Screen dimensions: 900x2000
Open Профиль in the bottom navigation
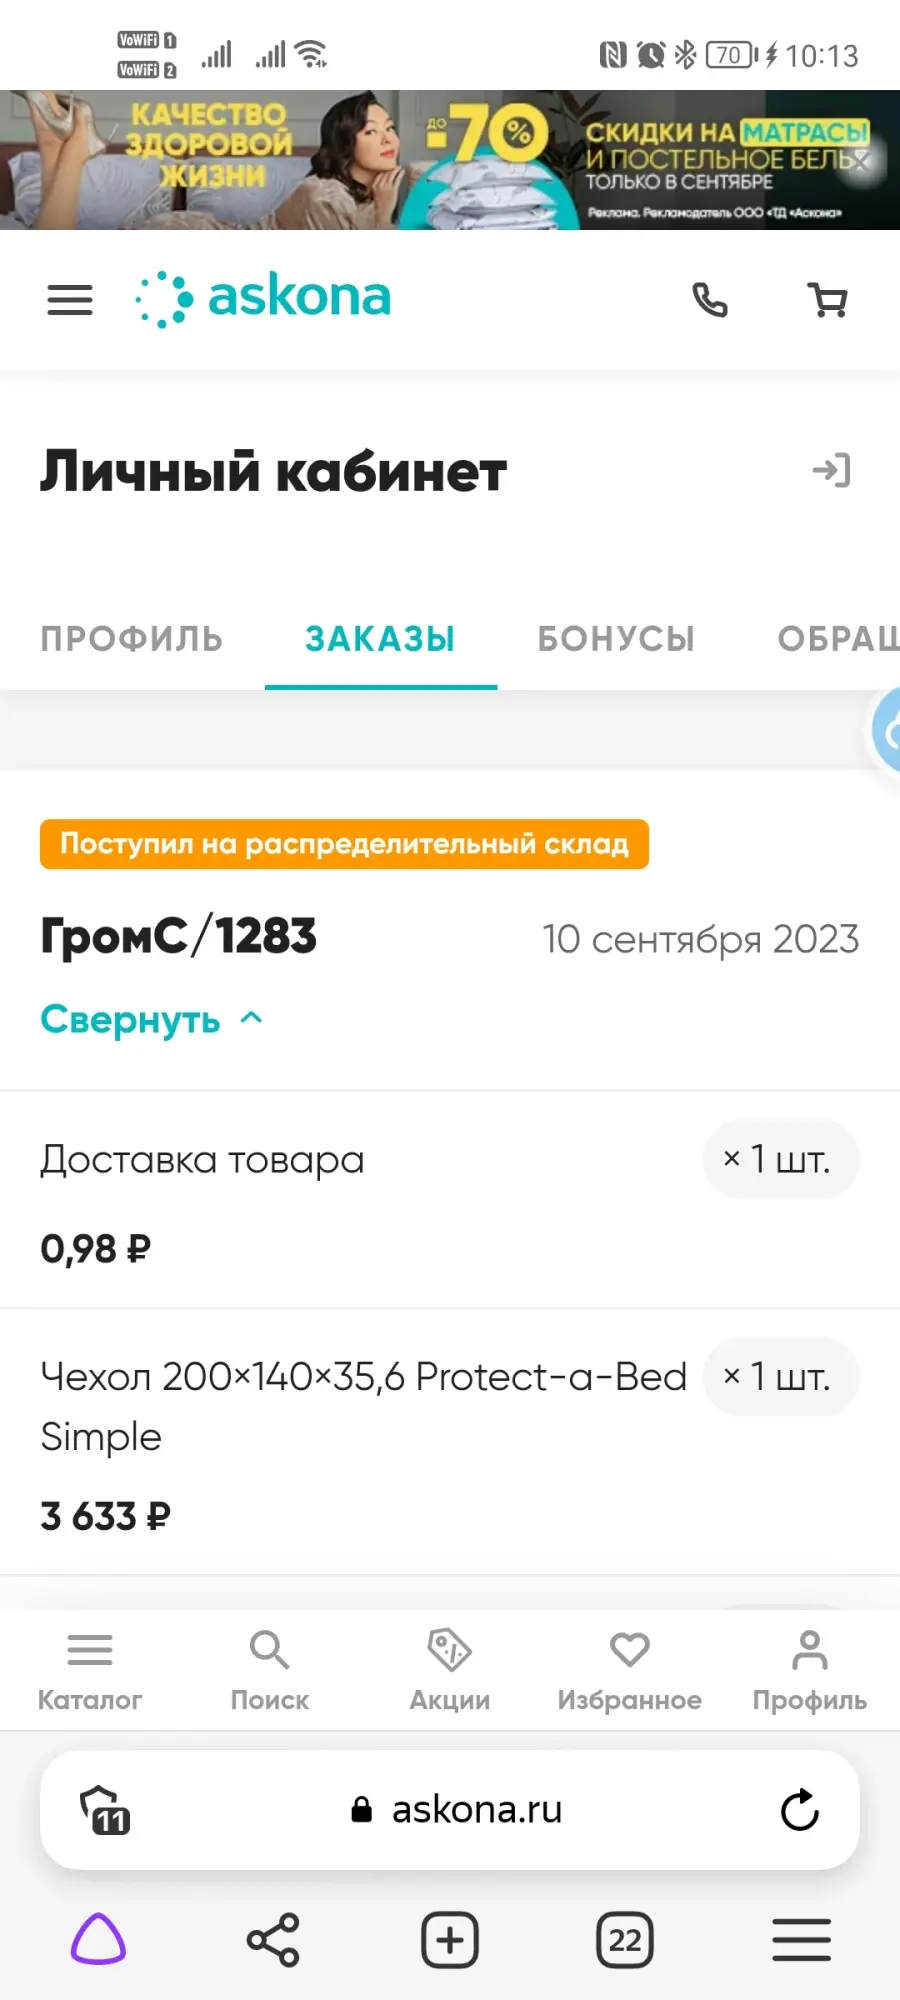click(x=810, y=1671)
